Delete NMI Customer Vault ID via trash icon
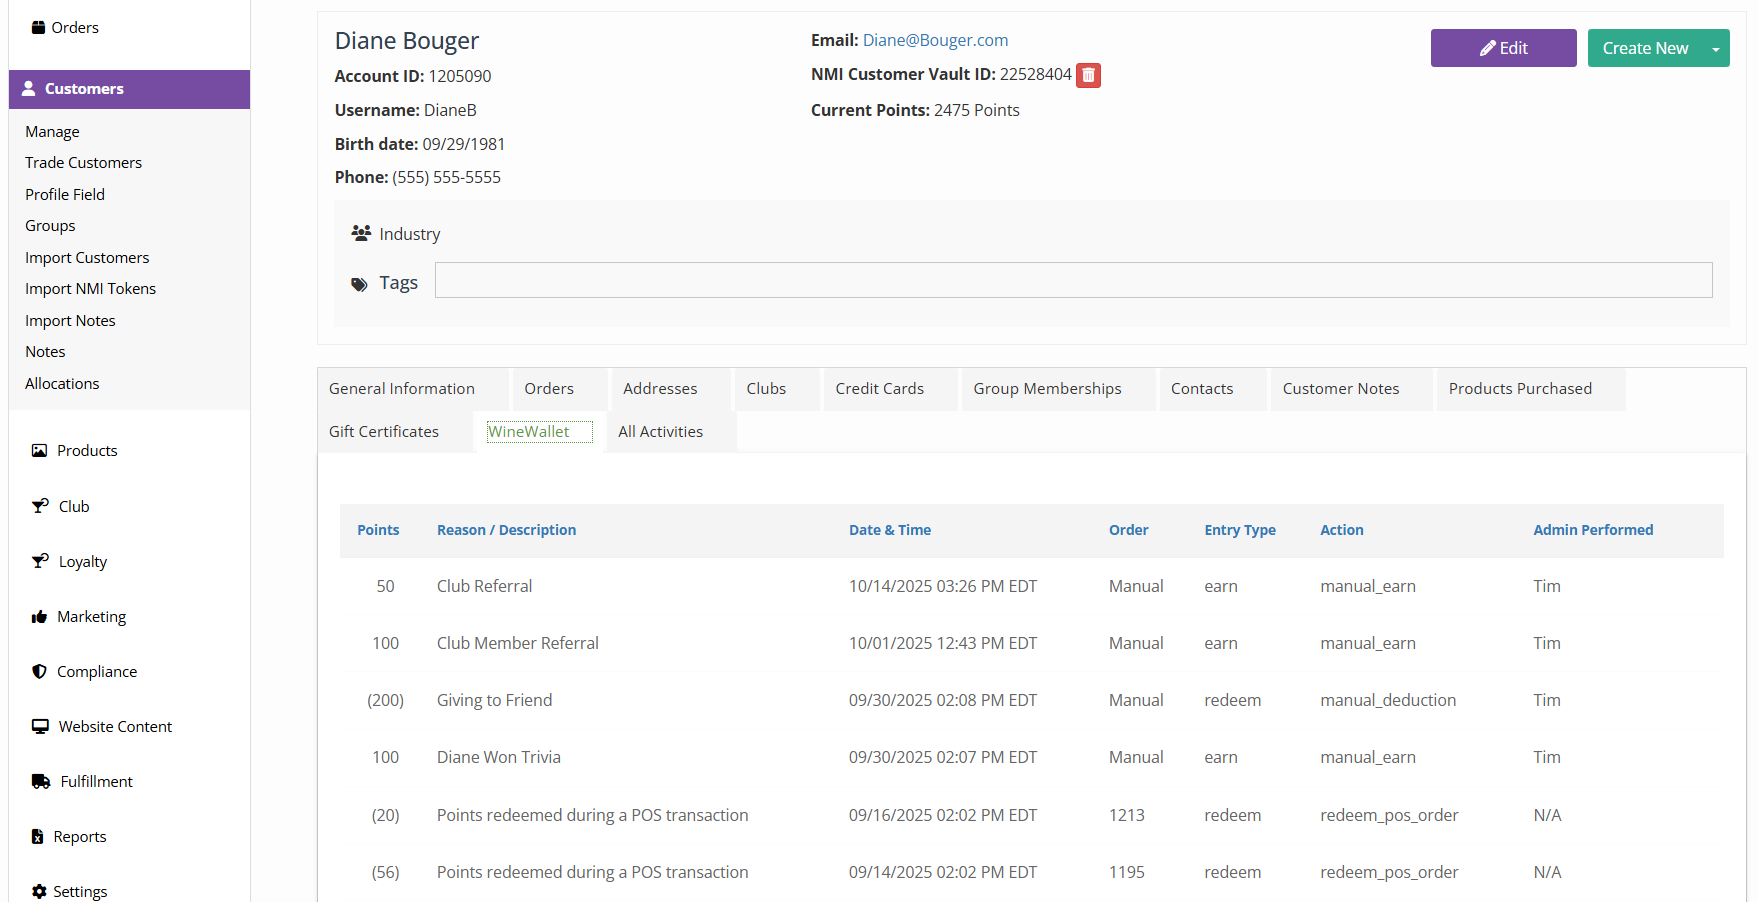 (x=1088, y=75)
